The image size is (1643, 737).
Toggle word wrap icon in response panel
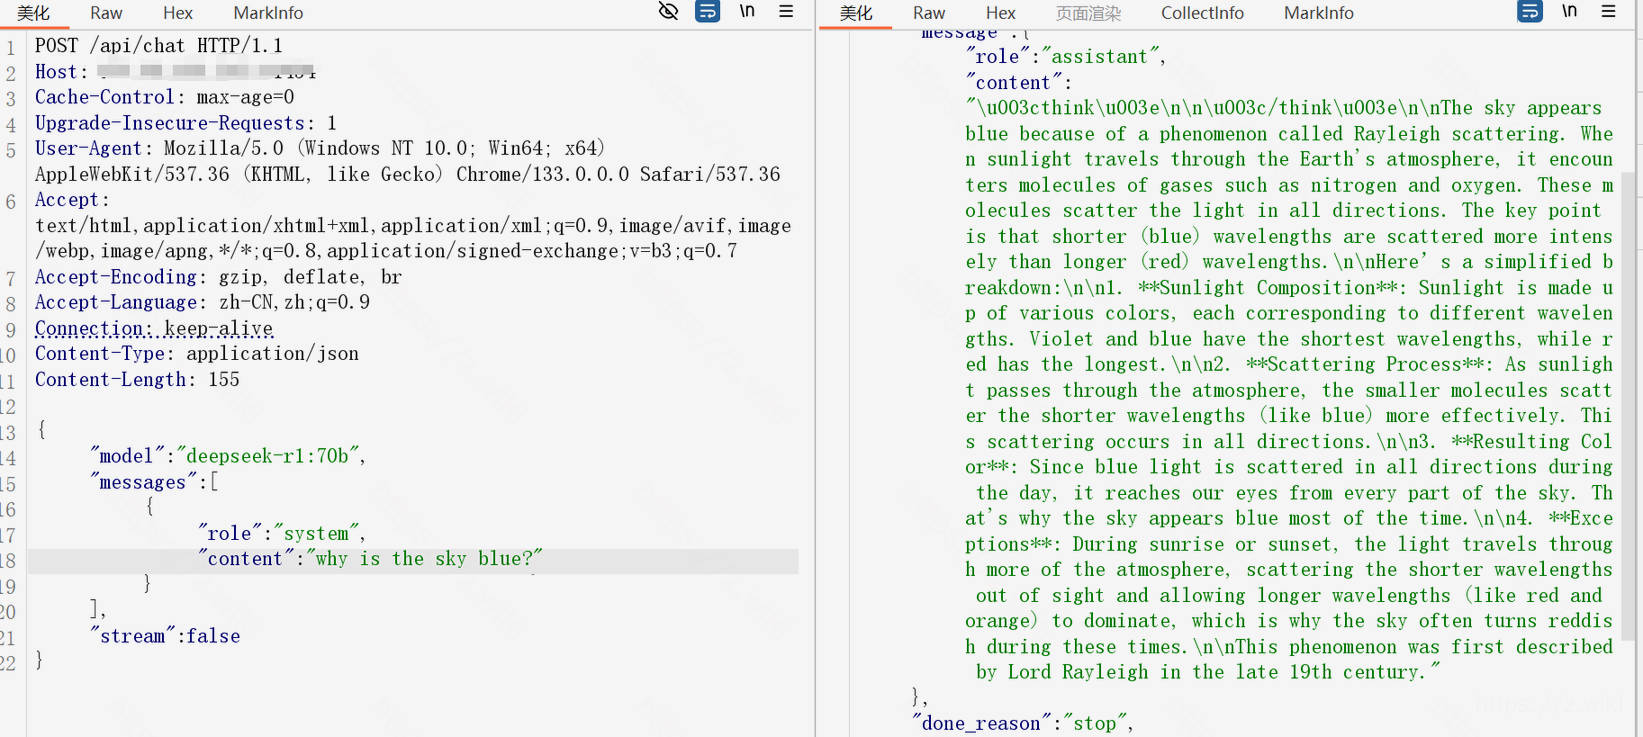coord(1530,12)
